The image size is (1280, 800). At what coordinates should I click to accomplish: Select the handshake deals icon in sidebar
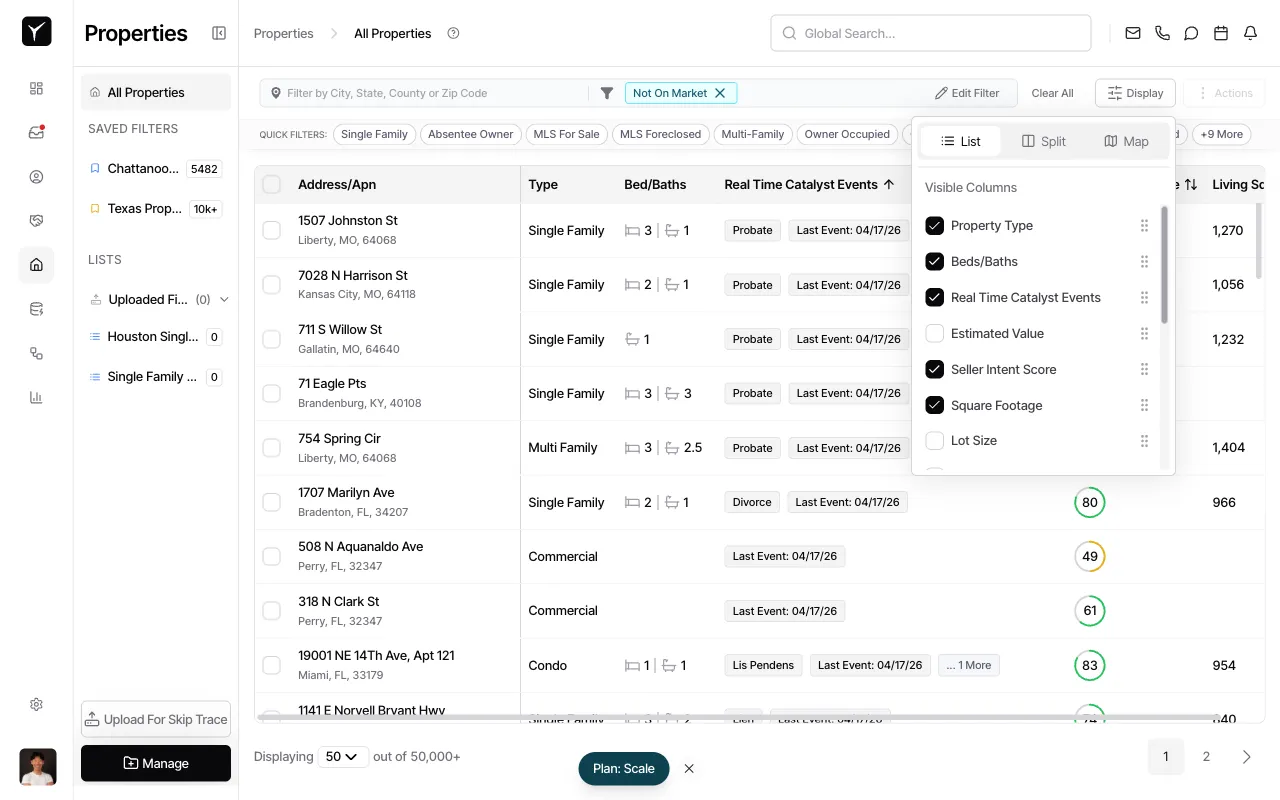click(x=36, y=220)
